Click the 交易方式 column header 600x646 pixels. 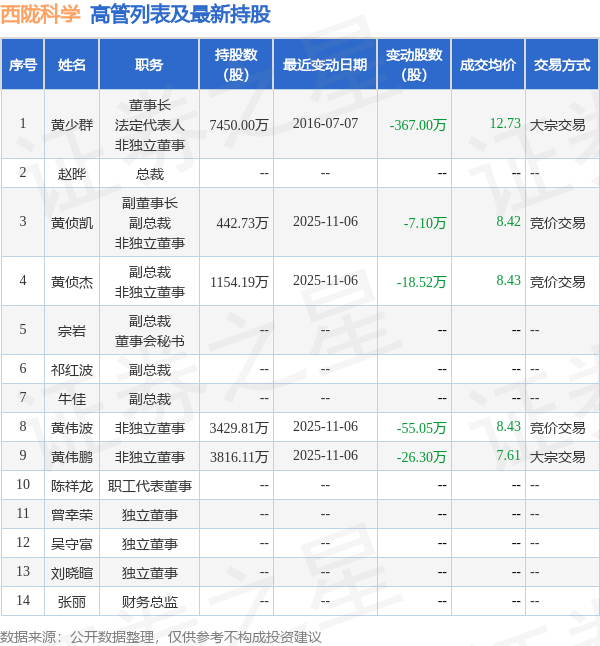coord(562,65)
